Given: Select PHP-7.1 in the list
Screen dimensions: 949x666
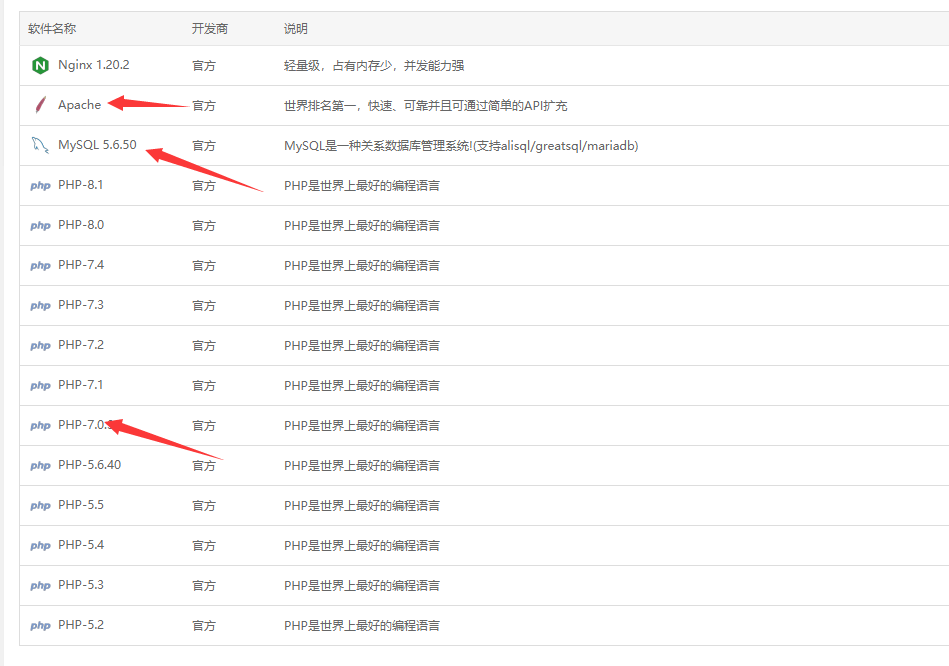Looking at the screenshot, I should [81, 385].
